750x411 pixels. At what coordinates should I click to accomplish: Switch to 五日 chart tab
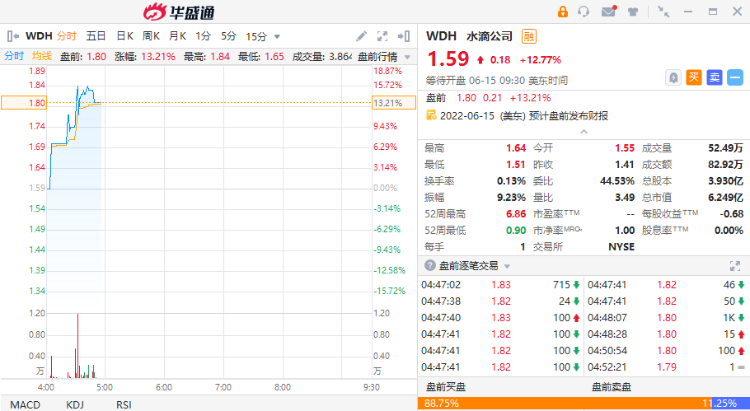click(96, 36)
